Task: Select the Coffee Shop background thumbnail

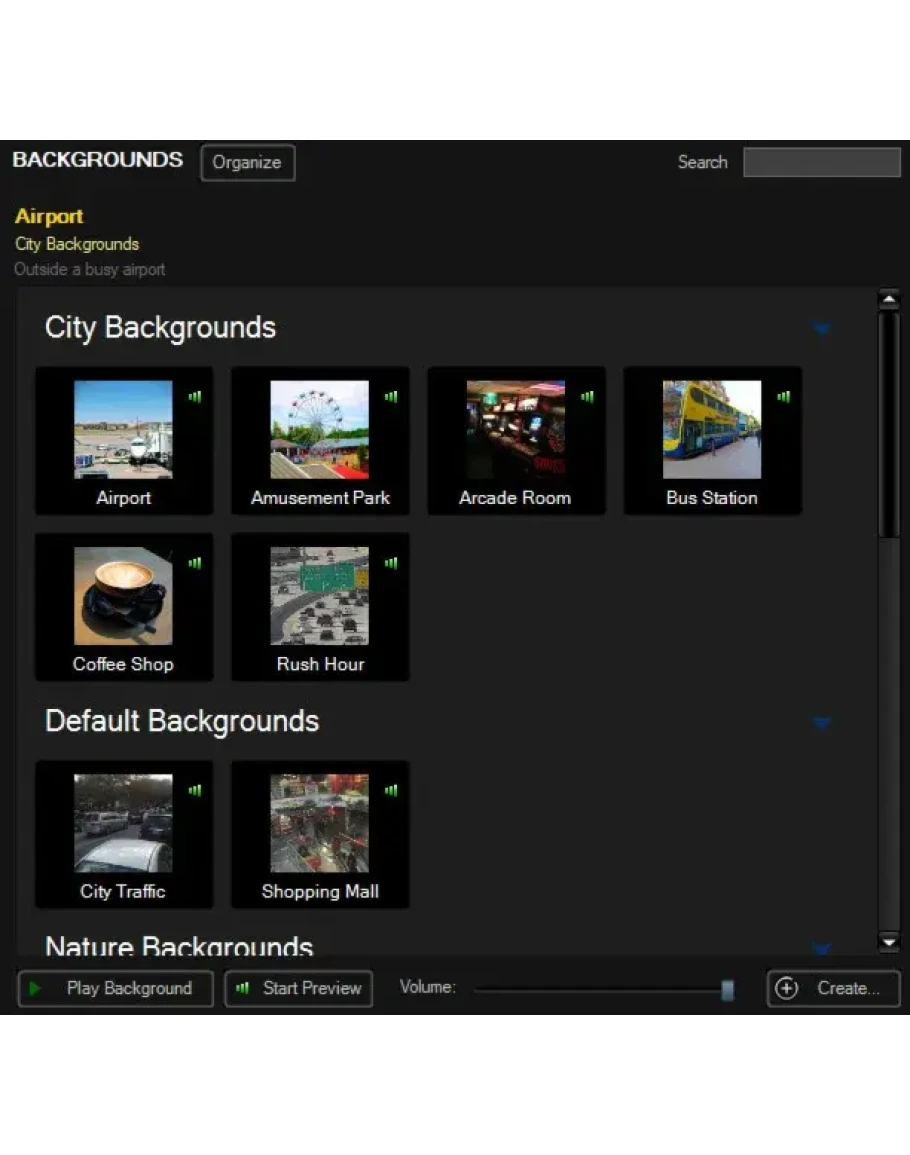Action: (x=123, y=597)
